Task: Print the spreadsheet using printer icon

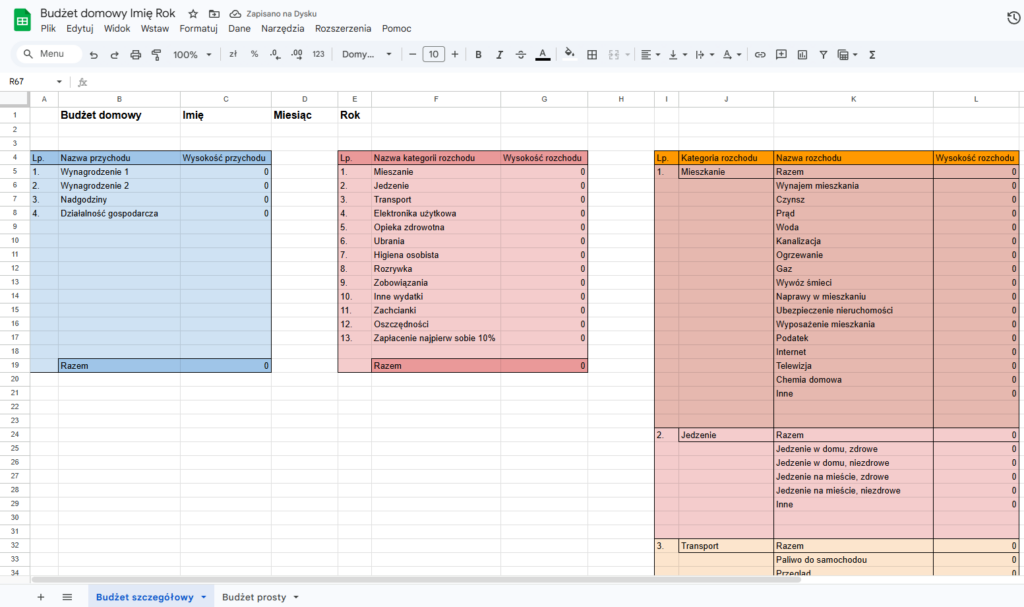Action: (x=135, y=55)
